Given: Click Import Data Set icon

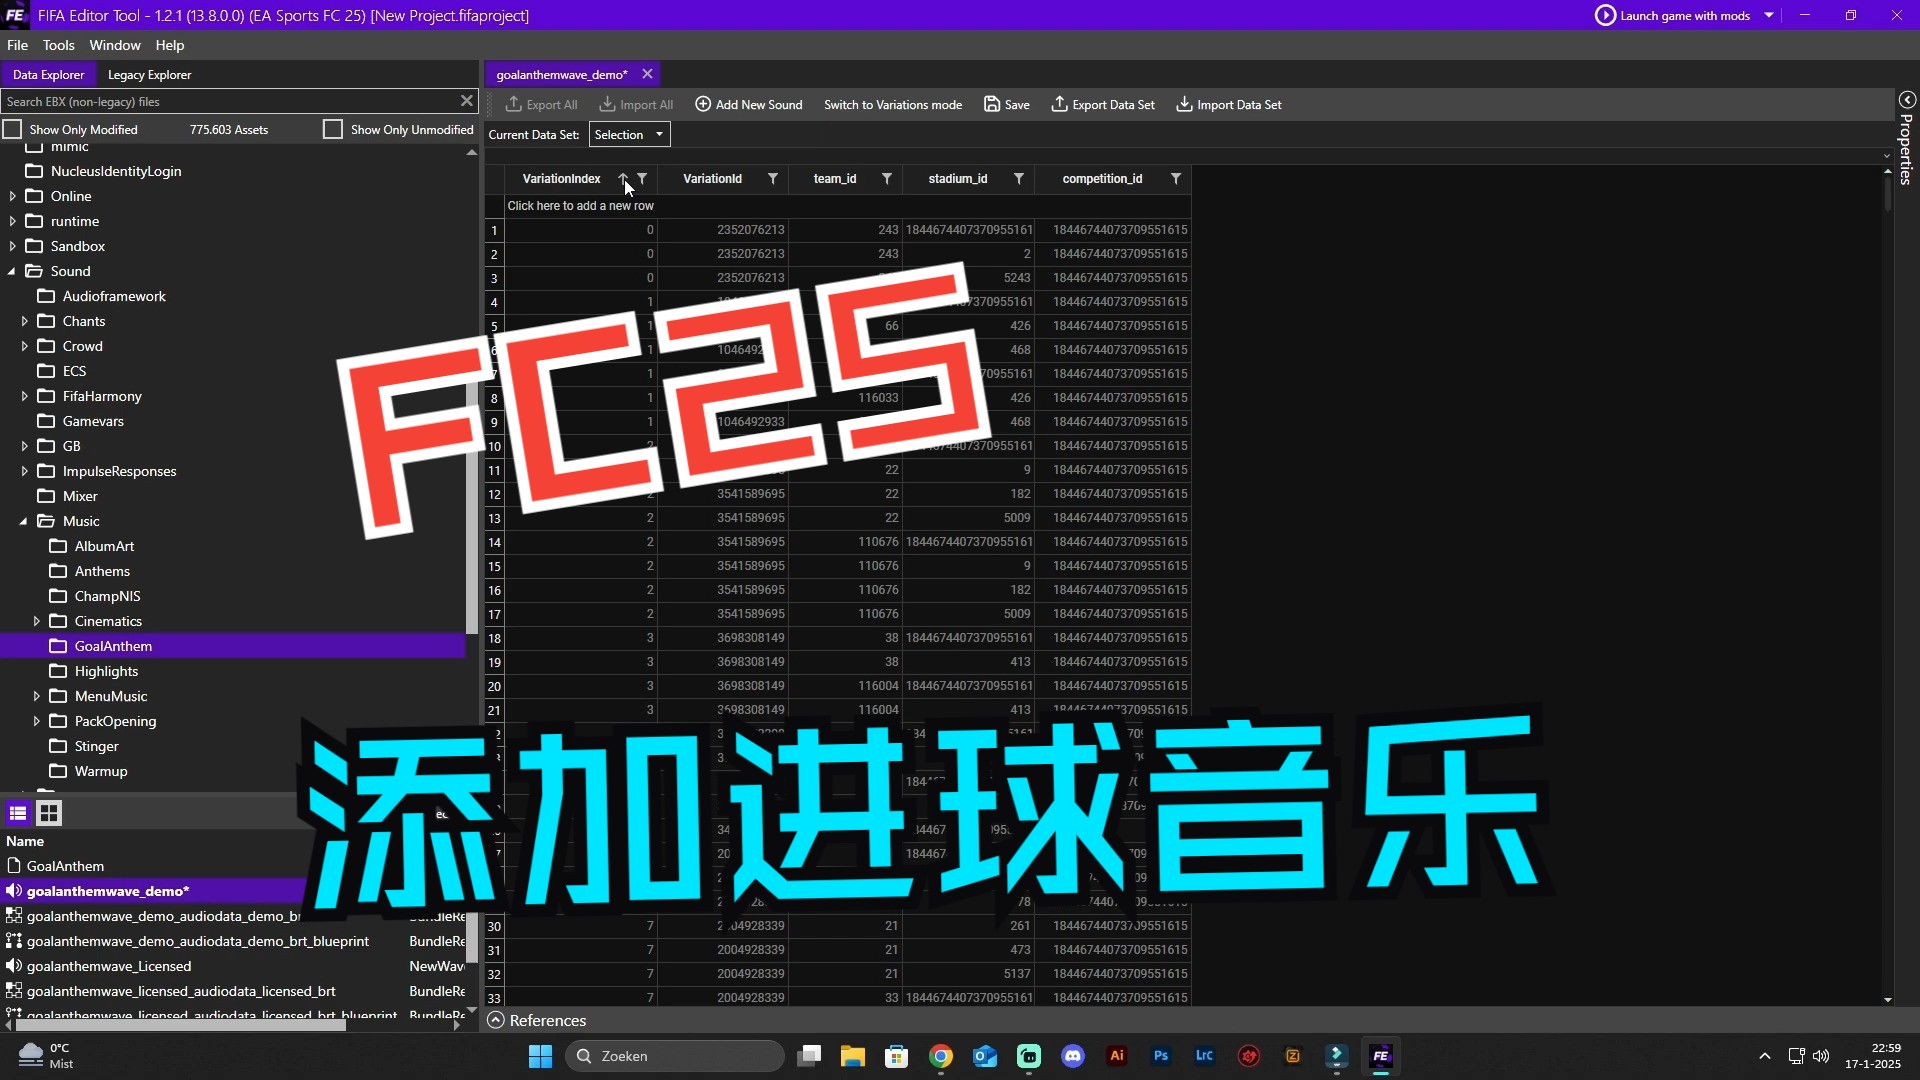Looking at the screenshot, I should [1184, 104].
